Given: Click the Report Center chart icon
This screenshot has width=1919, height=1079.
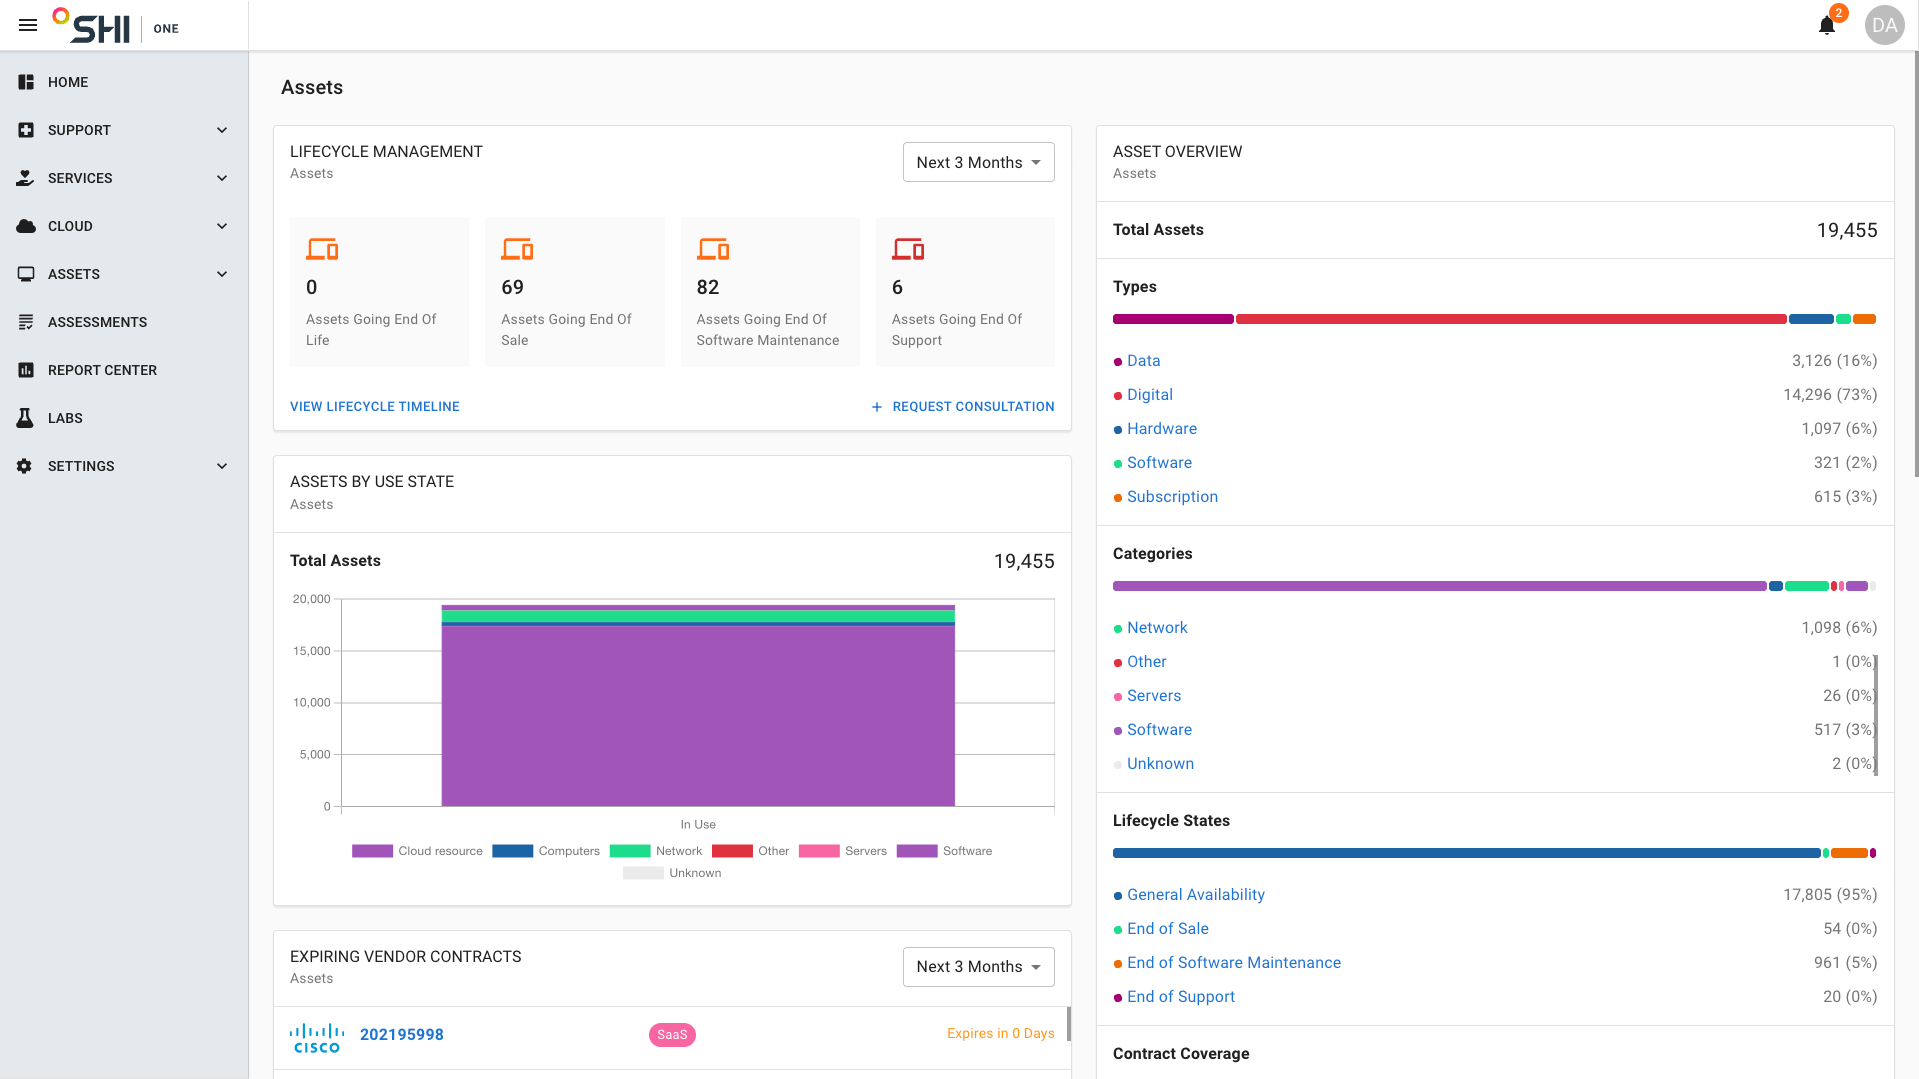Looking at the screenshot, I should (26, 370).
